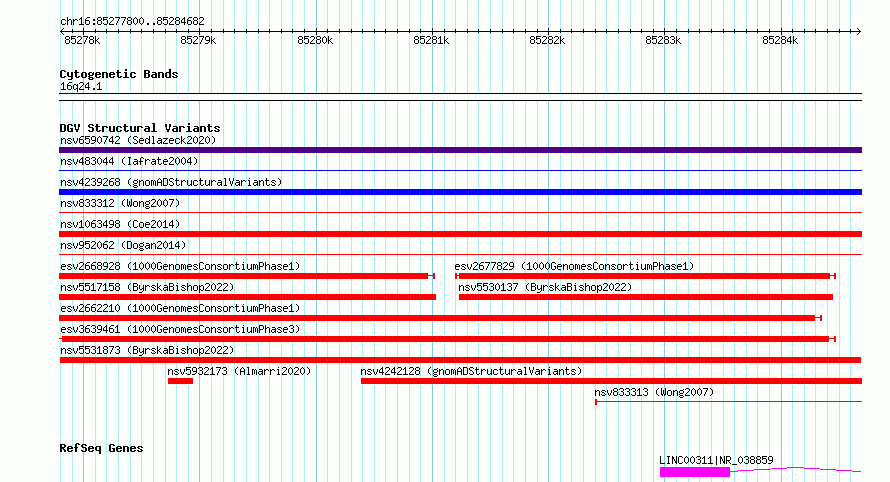Click the LINC00311|NR_038859 gene label

[716, 460]
